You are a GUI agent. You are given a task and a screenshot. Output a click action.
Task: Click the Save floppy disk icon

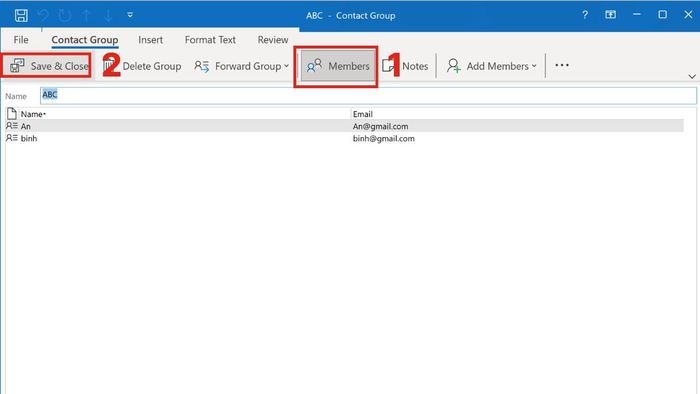tap(21, 16)
